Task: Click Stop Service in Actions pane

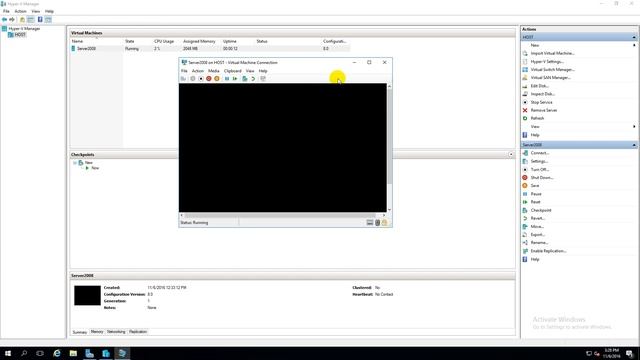Action: 541,102
